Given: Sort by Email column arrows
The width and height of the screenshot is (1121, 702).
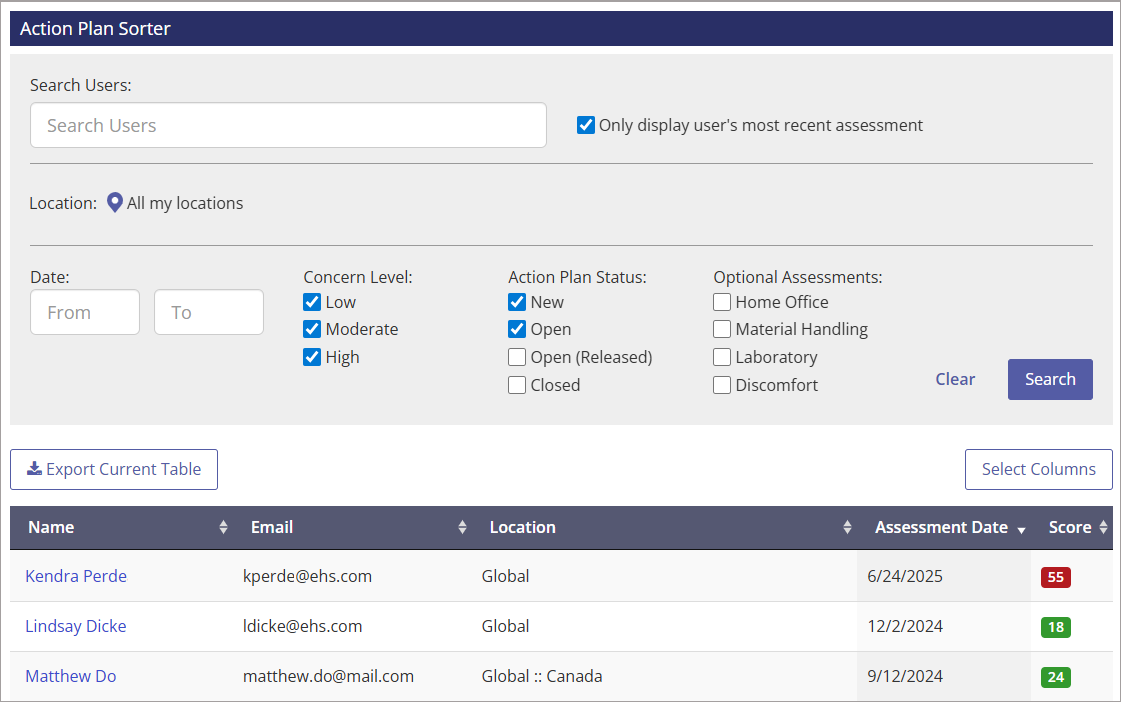Looking at the screenshot, I should [462, 528].
